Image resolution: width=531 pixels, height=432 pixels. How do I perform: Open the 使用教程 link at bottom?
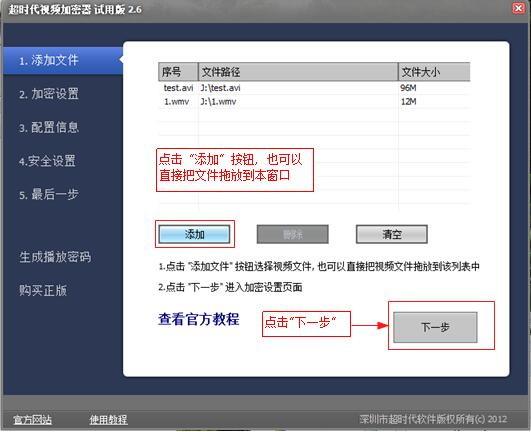[108, 420]
